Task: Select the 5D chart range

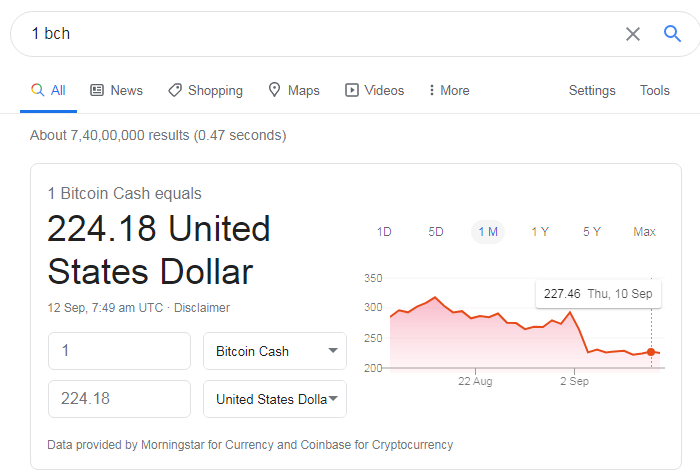Action: (x=436, y=232)
